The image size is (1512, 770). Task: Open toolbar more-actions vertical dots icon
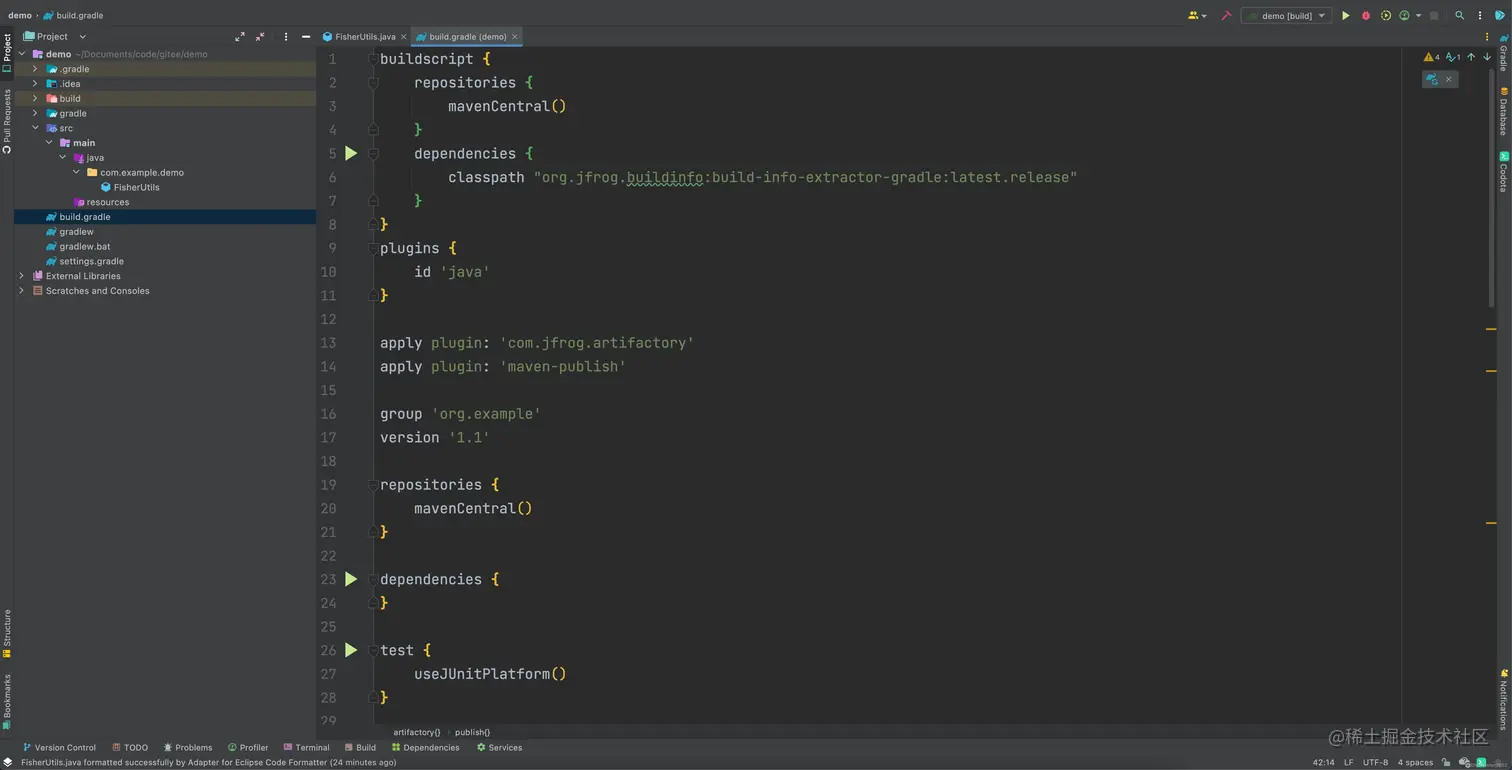coord(1480,16)
